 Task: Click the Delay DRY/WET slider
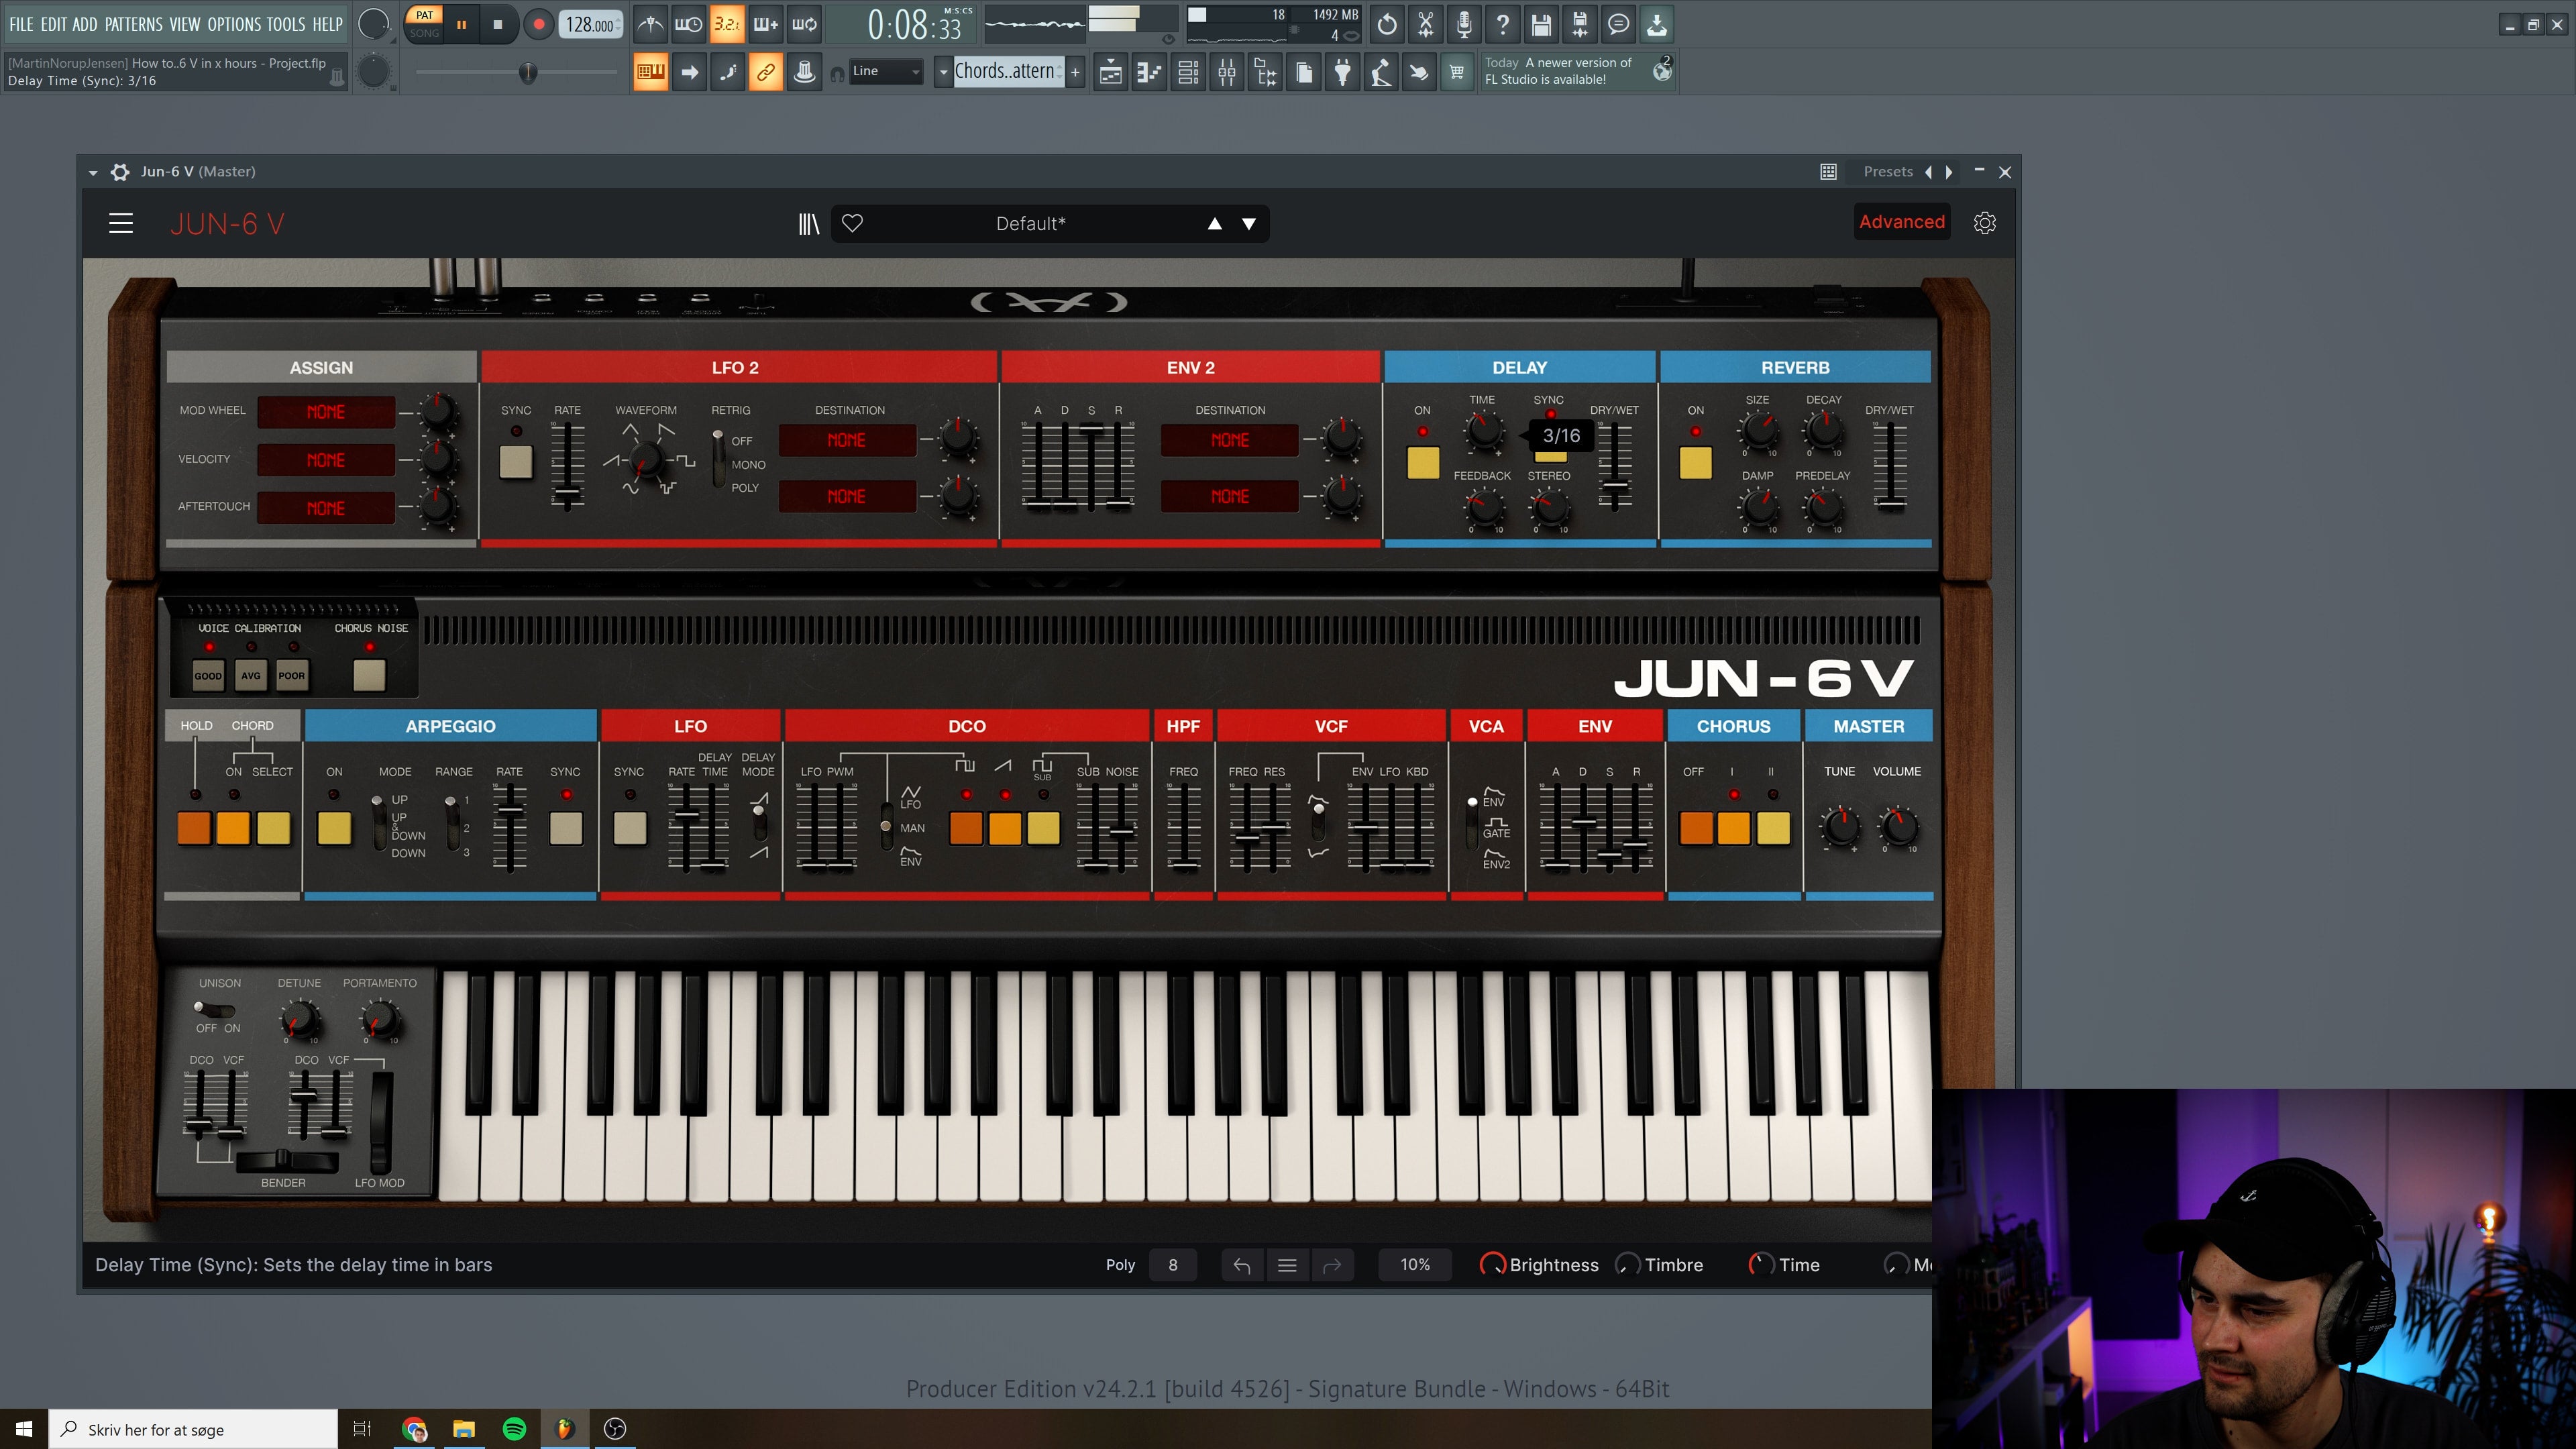1614,466
